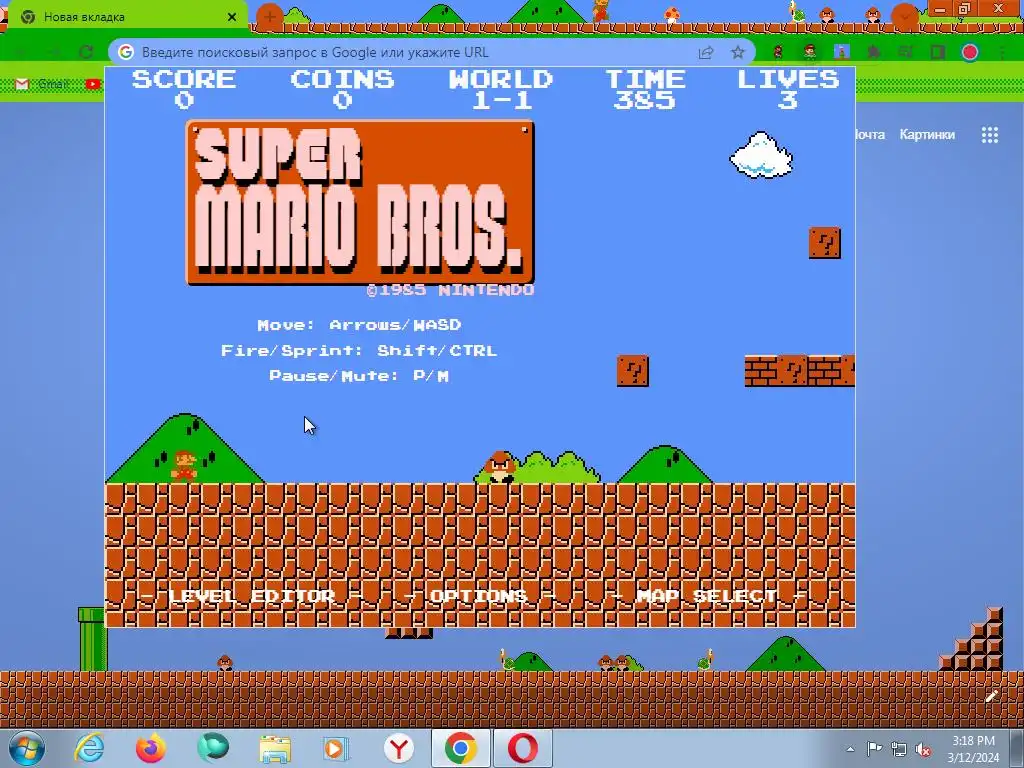Viewport: 1024px width, 768px height.
Task: Open the Level Editor menu option
Action: point(251,596)
